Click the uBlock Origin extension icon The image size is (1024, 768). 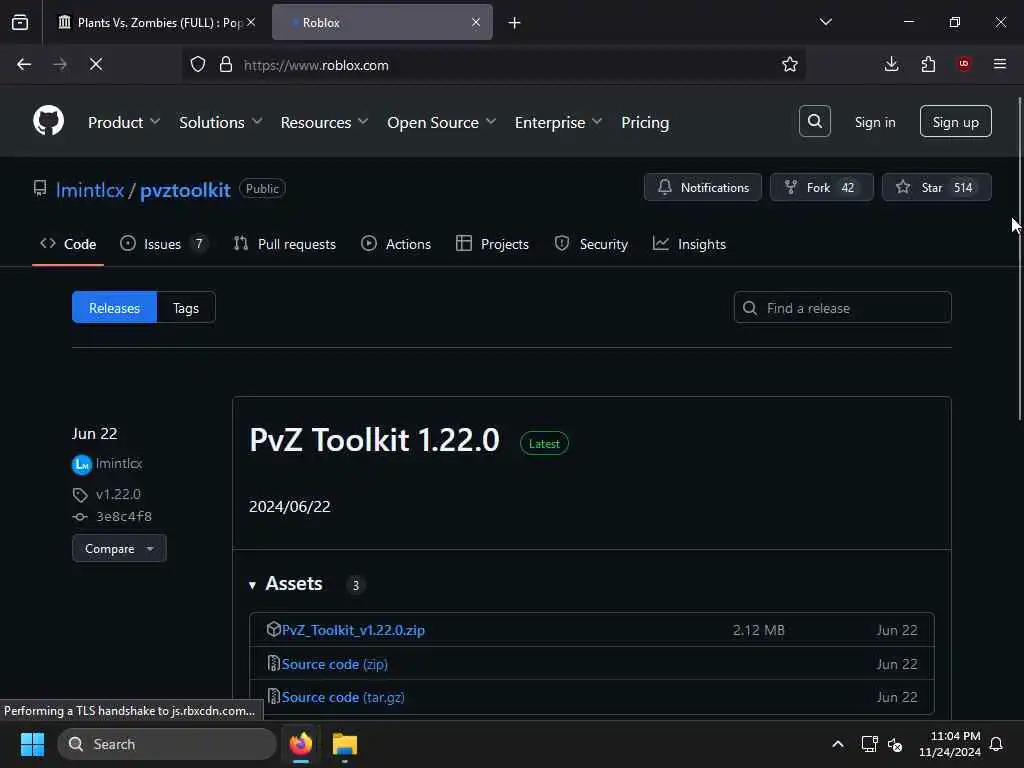pos(964,64)
